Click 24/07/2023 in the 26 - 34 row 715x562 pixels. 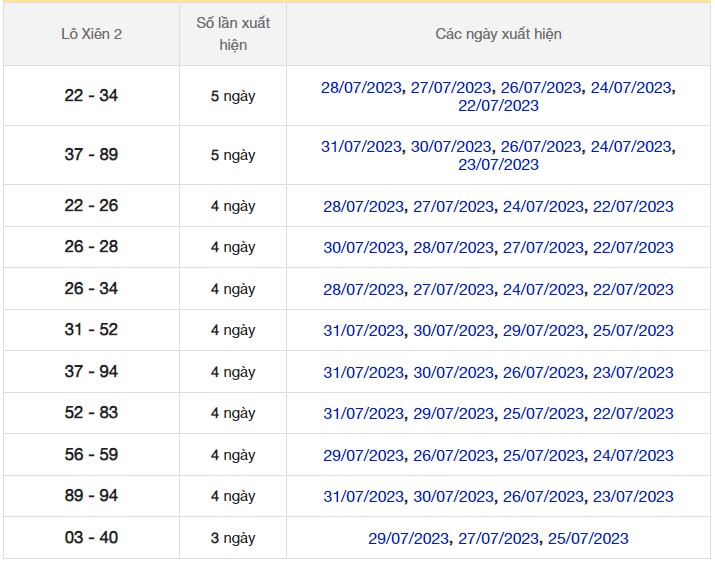543,290
